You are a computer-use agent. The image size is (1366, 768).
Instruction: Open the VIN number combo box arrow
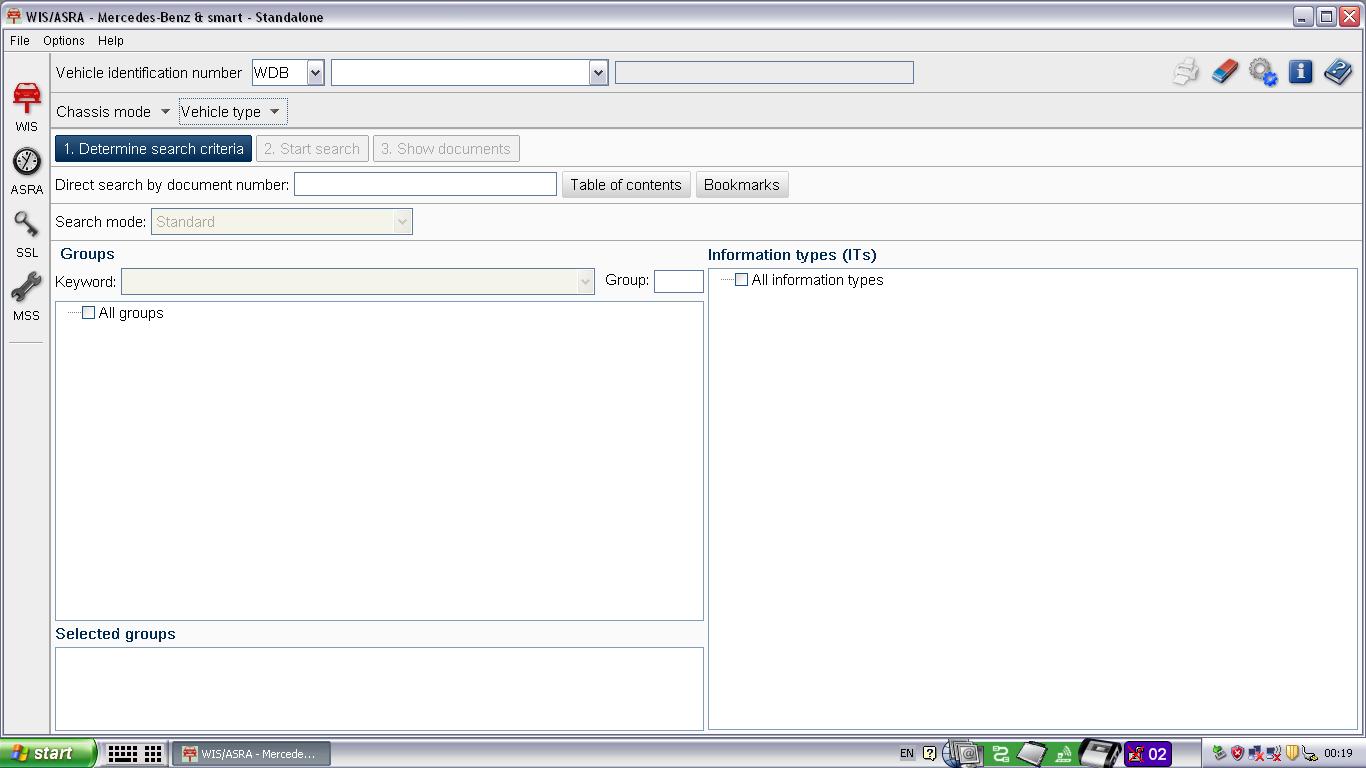pyautogui.click(x=598, y=73)
